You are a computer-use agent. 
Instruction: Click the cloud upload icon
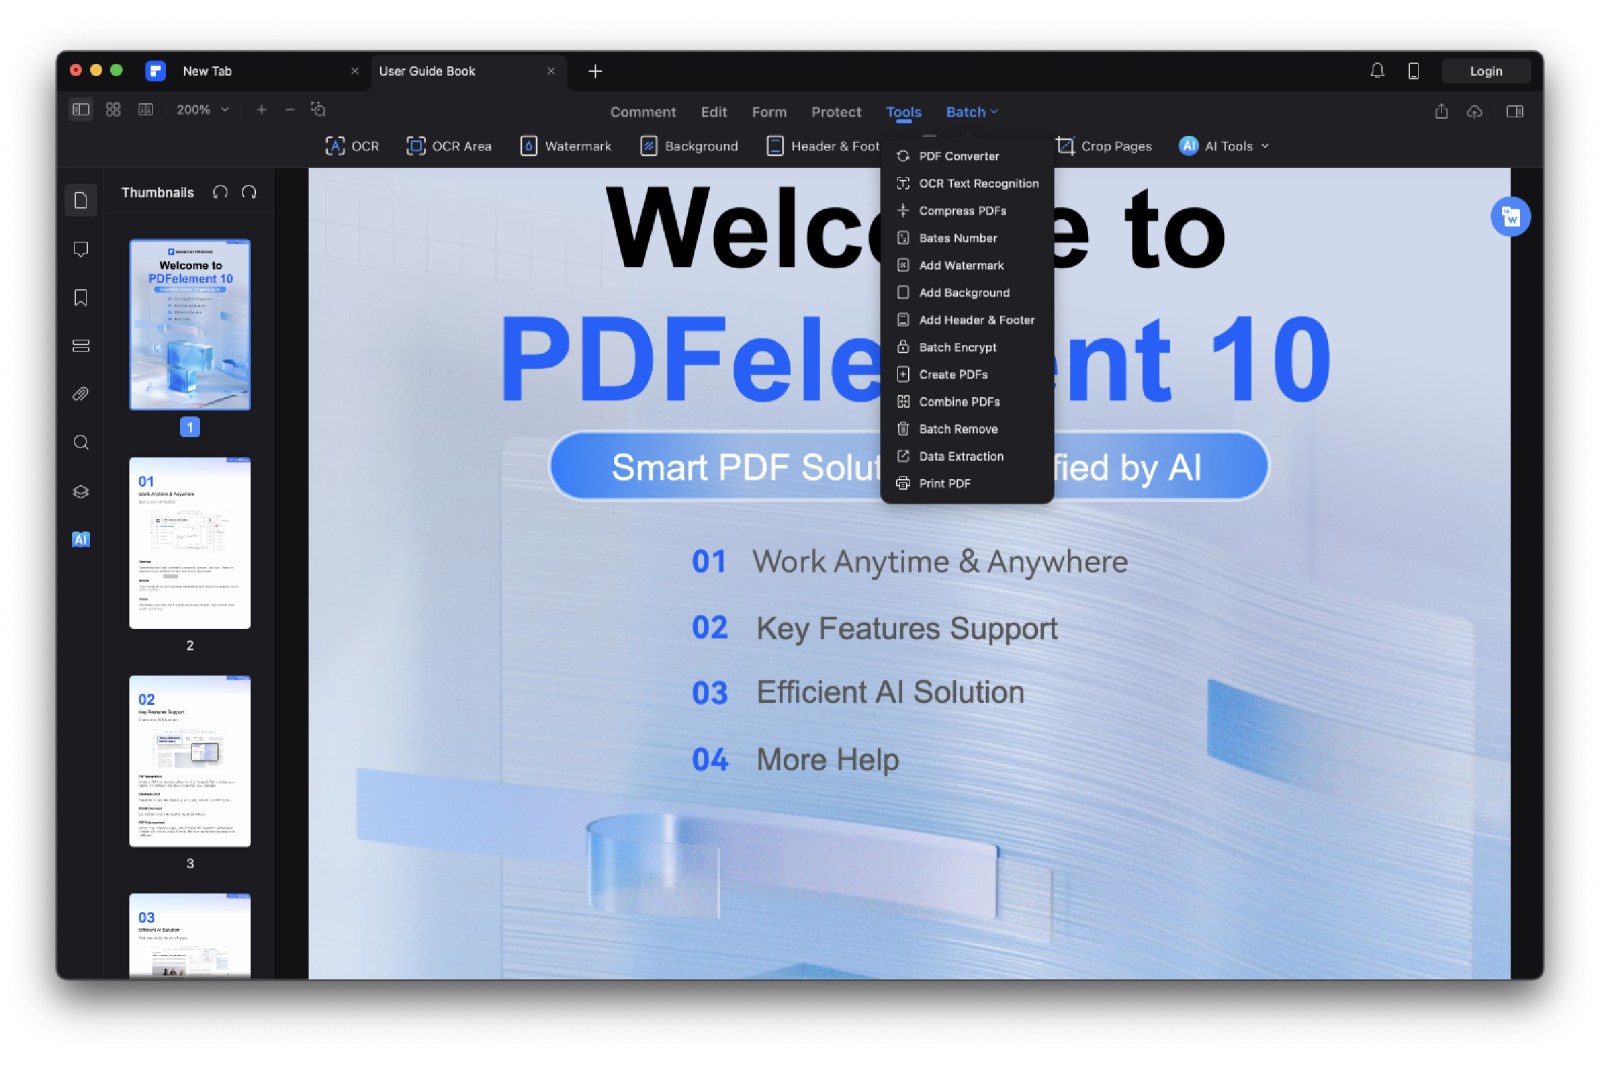coord(1474,111)
